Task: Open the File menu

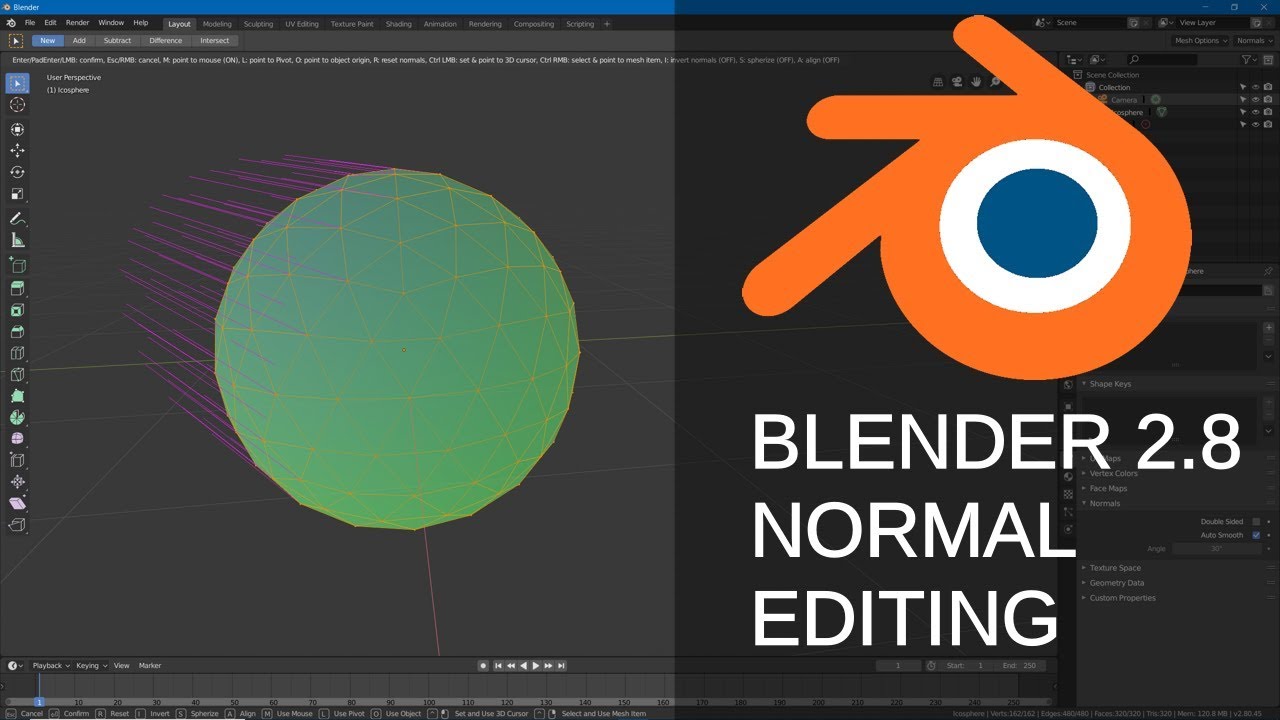Action: [x=30, y=23]
